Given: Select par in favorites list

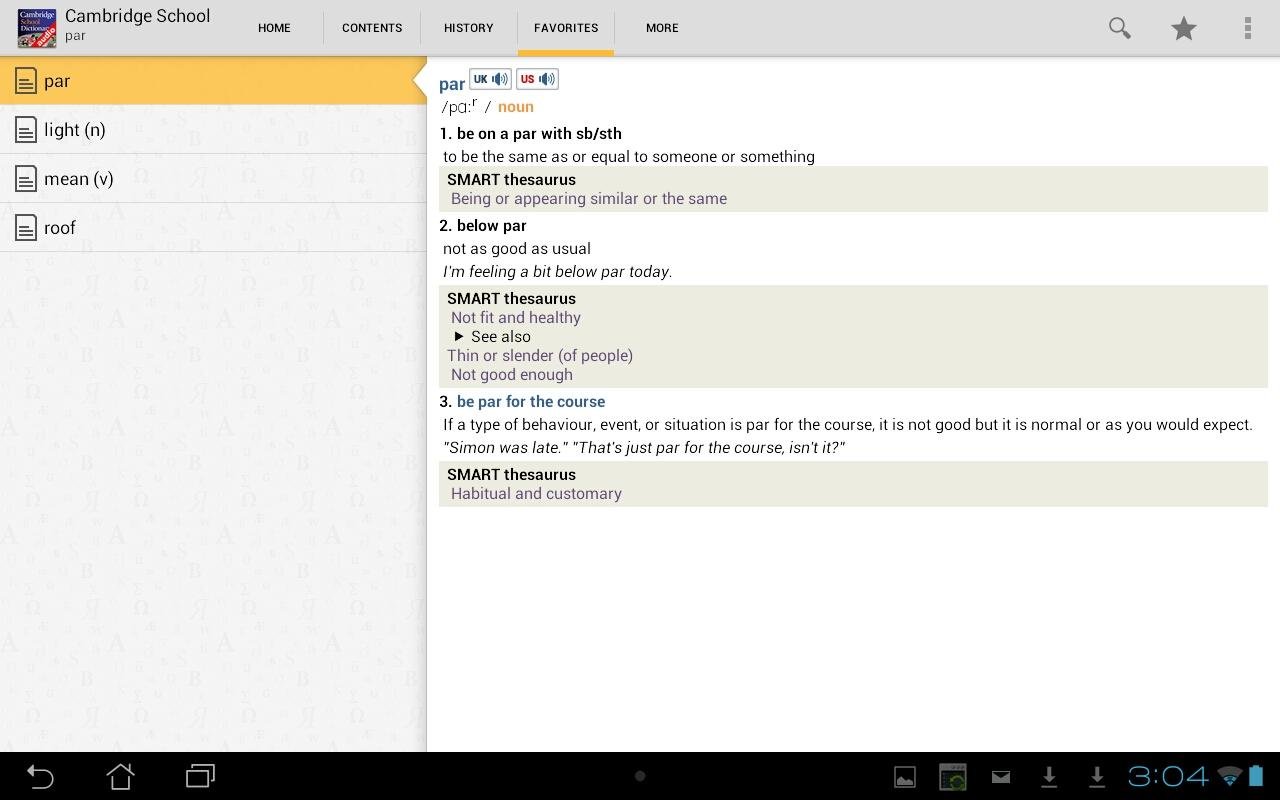Looking at the screenshot, I should tap(213, 81).
